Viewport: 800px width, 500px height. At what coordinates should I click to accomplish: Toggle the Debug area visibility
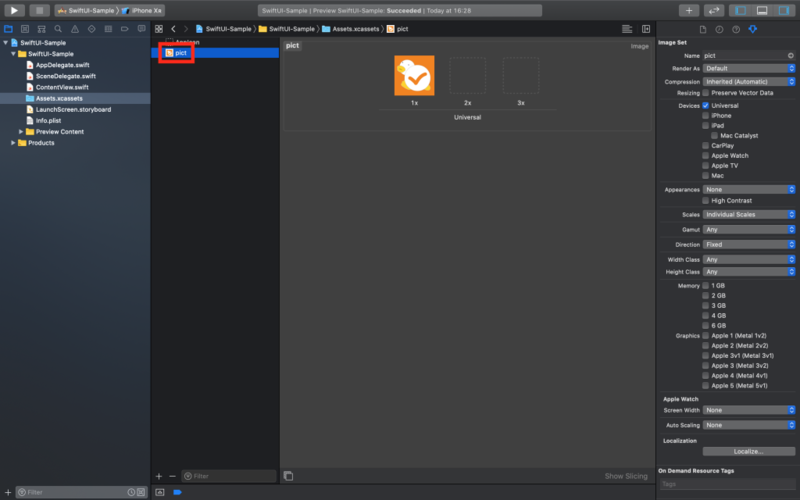click(x=762, y=10)
